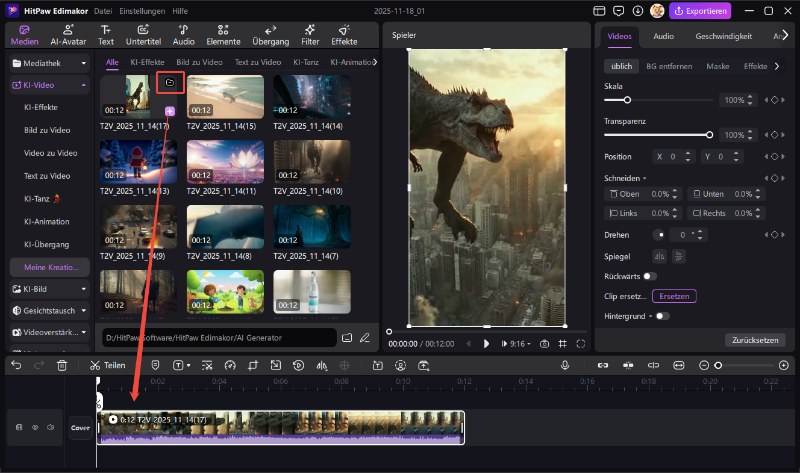Image resolution: width=800 pixels, height=473 pixels.
Task: Open the Audio library panel
Action: point(183,35)
